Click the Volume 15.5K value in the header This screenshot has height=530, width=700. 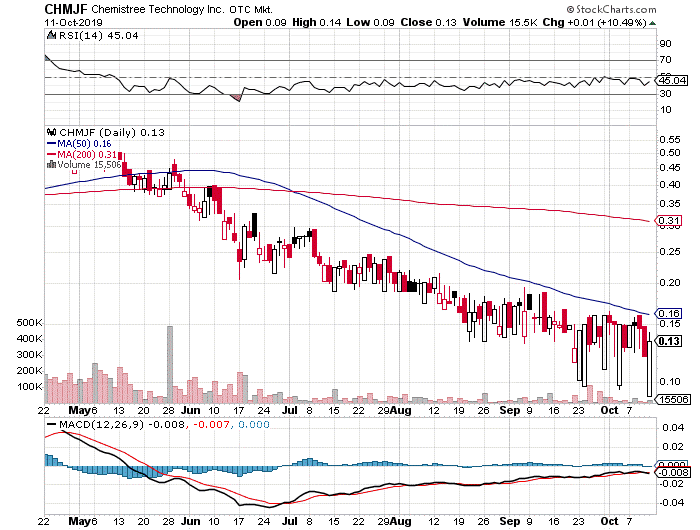coord(500,22)
